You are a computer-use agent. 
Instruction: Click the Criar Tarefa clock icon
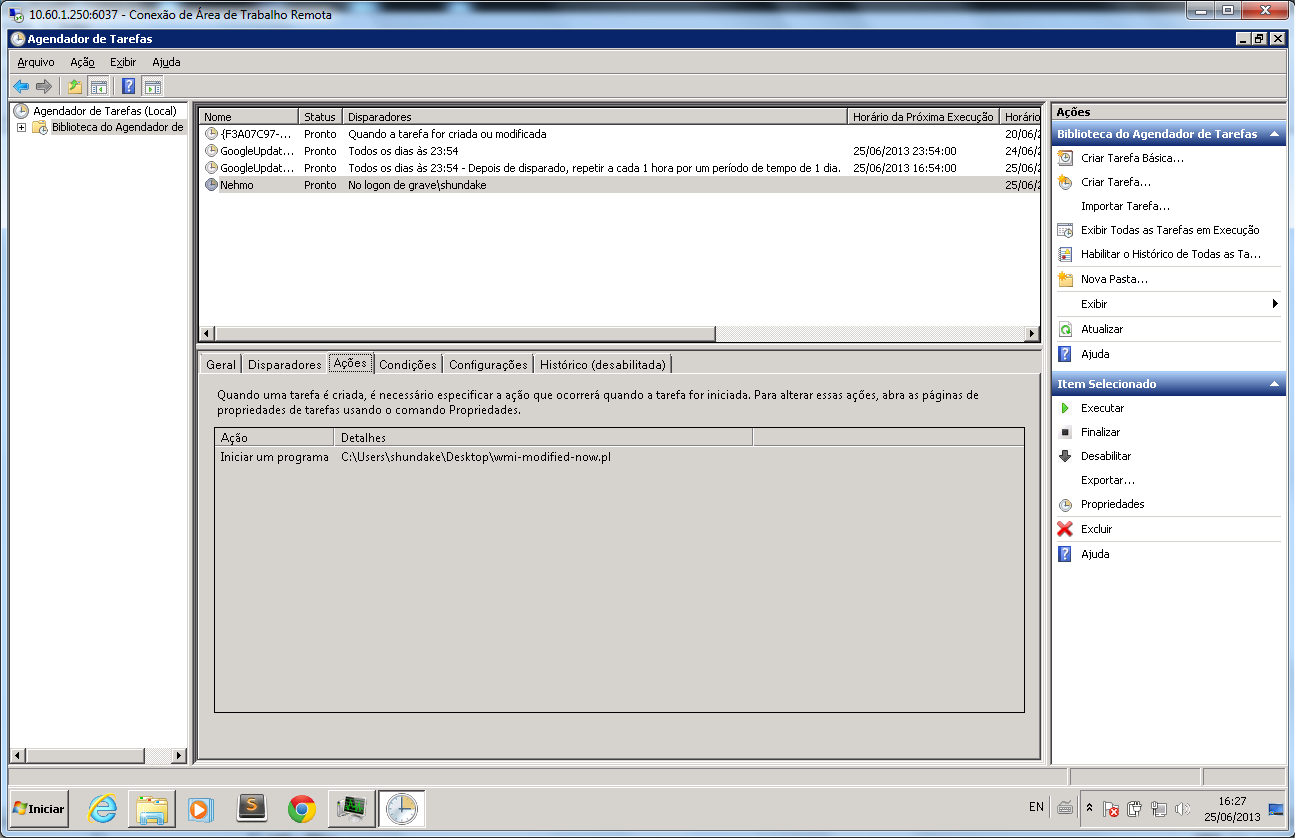pos(1065,182)
